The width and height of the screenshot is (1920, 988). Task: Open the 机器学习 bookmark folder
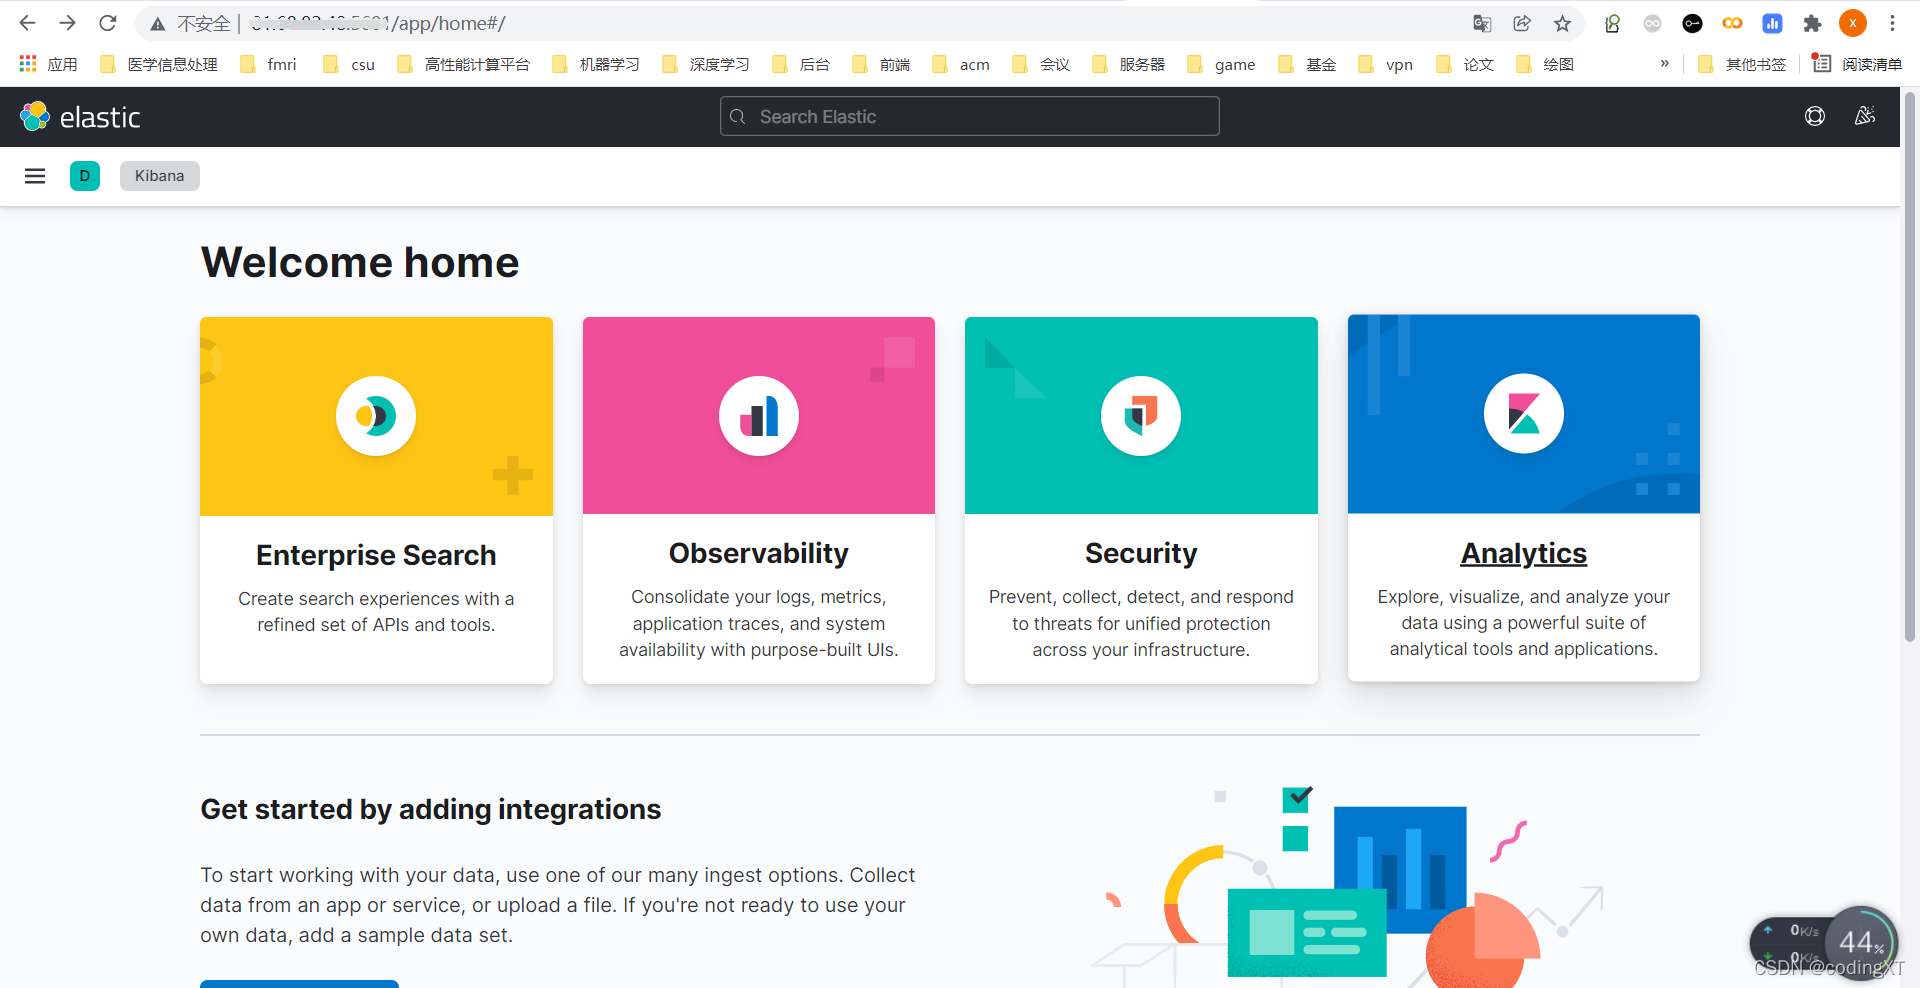596,64
